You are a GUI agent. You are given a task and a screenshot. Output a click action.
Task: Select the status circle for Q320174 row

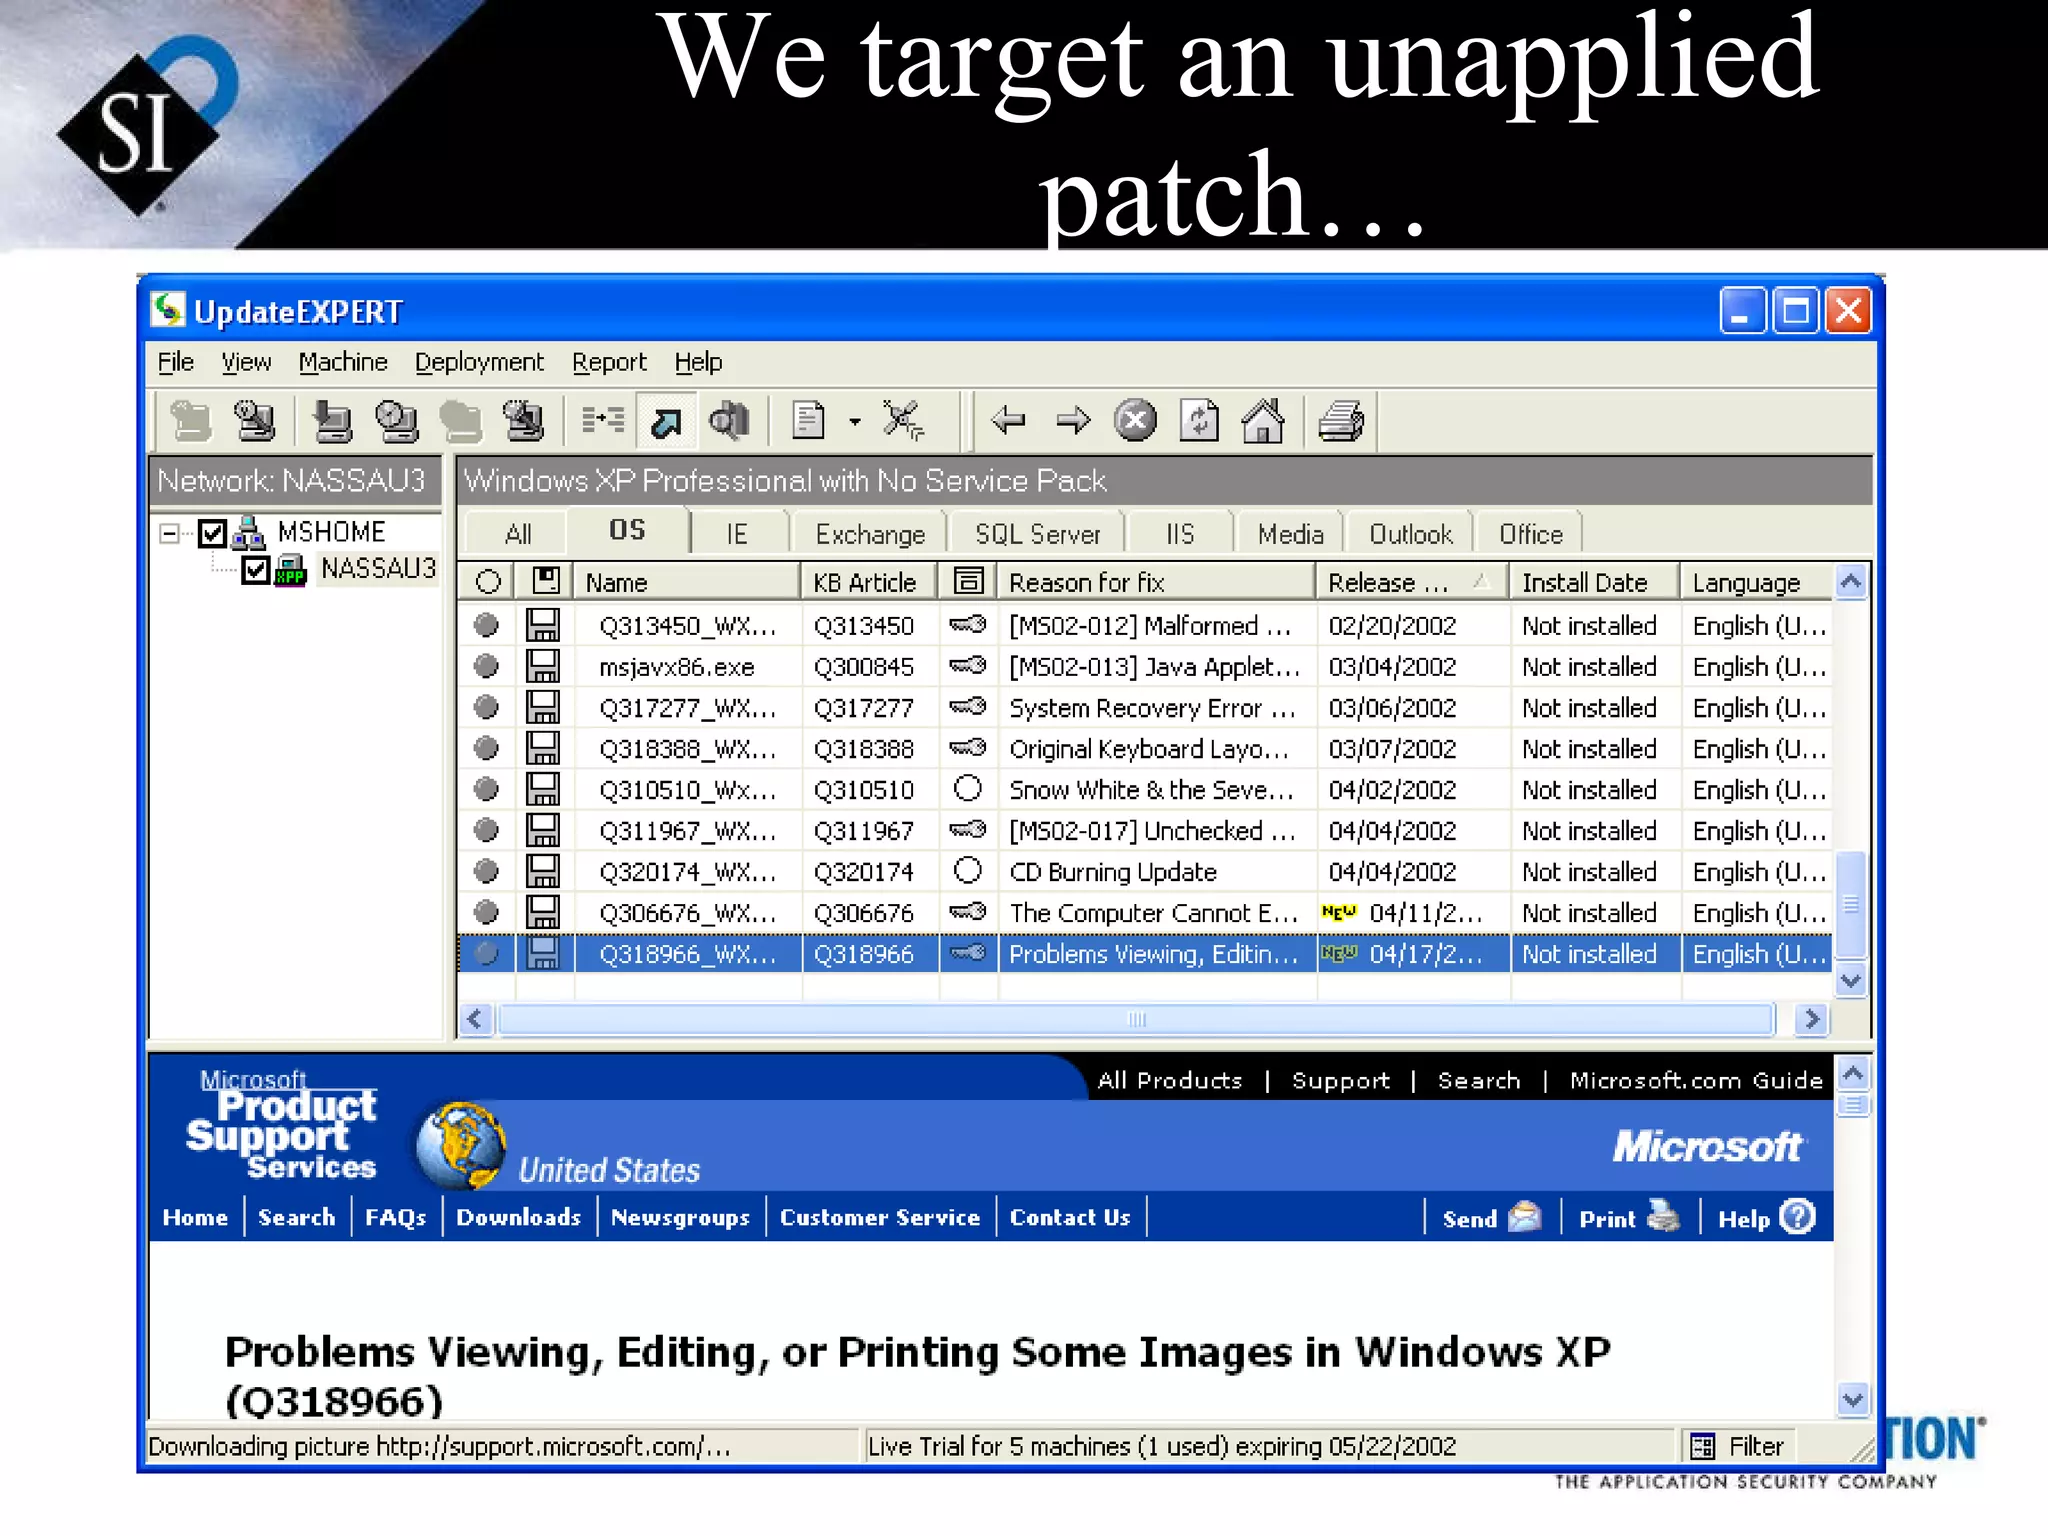tap(486, 871)
